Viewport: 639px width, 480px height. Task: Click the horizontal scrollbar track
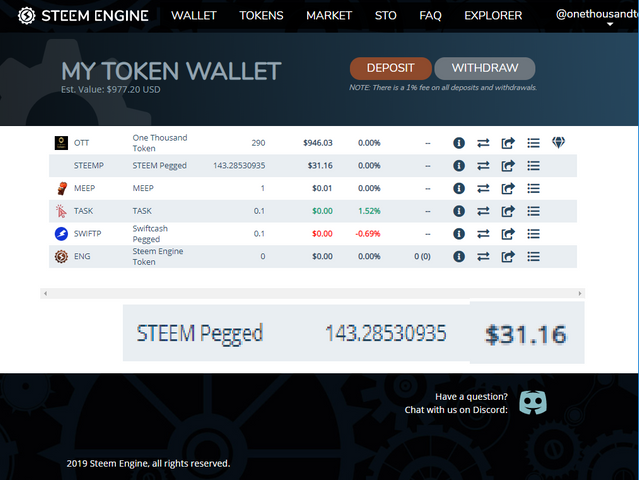pos(313,293)
